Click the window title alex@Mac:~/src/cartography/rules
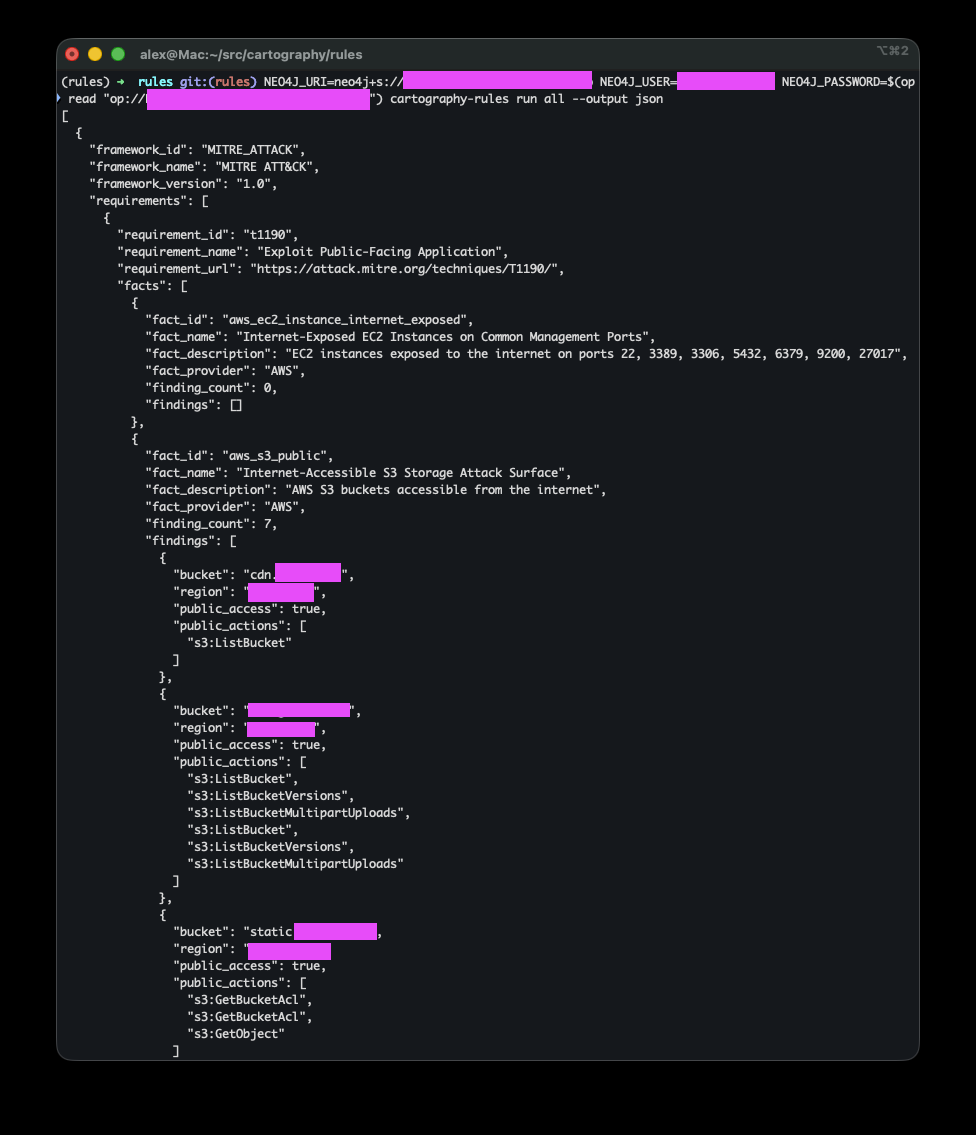 click(x=251, y=54)
